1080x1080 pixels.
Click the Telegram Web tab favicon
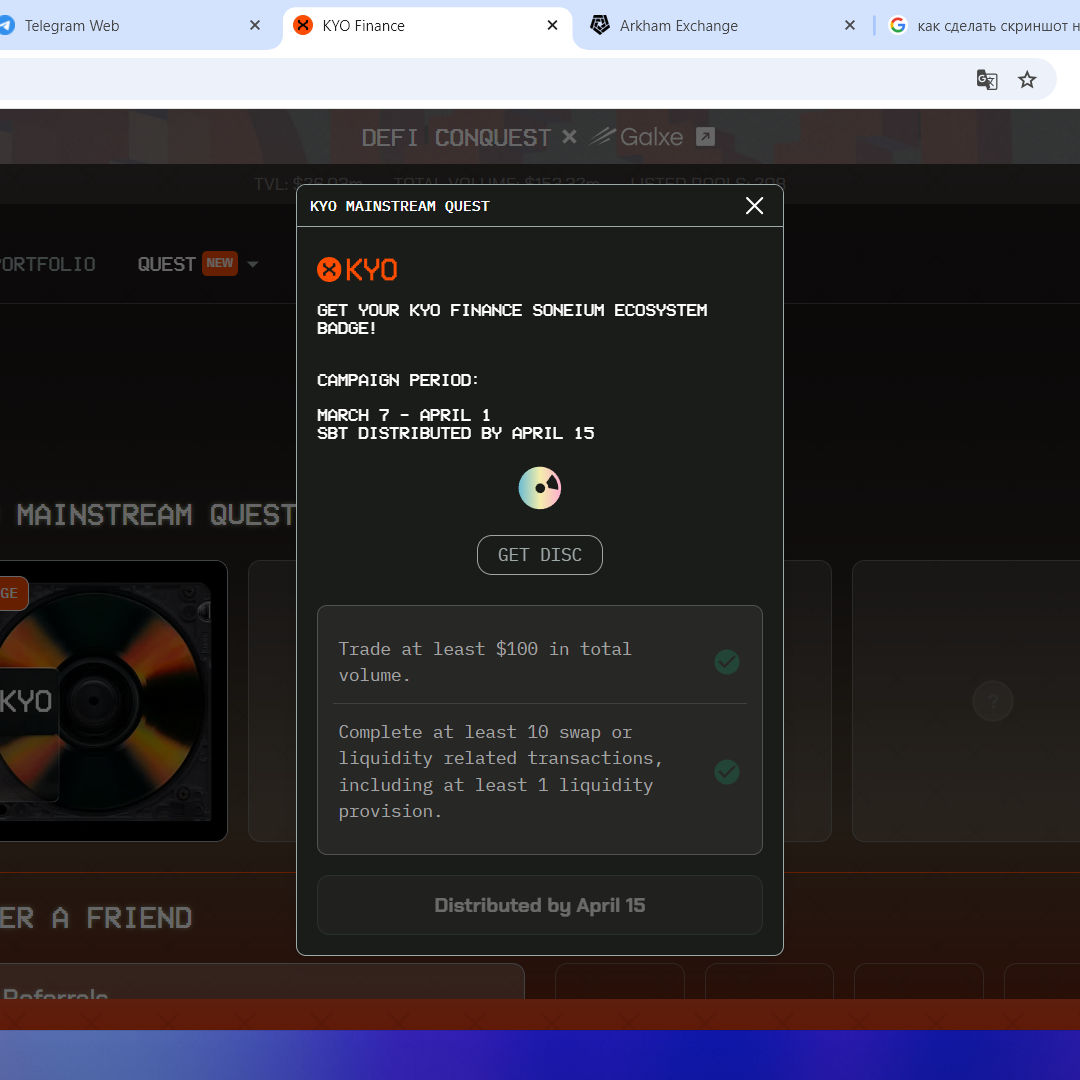click(x=6, y=25)
